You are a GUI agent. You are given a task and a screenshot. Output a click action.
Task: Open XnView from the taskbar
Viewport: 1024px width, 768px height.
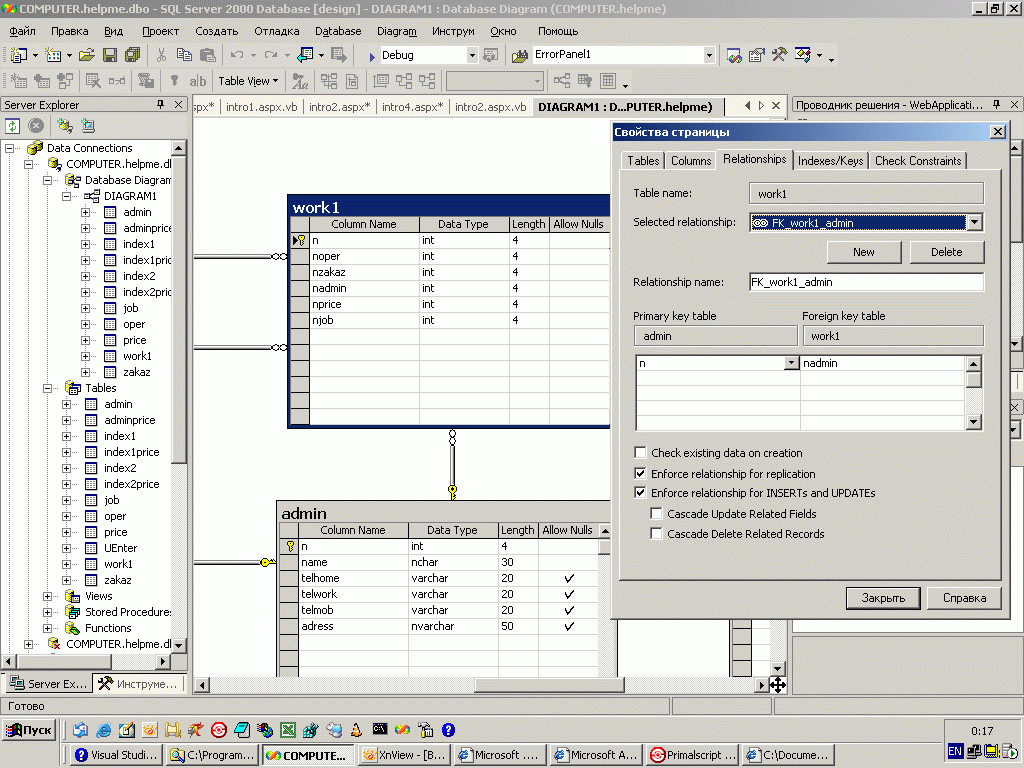[403, 755]
